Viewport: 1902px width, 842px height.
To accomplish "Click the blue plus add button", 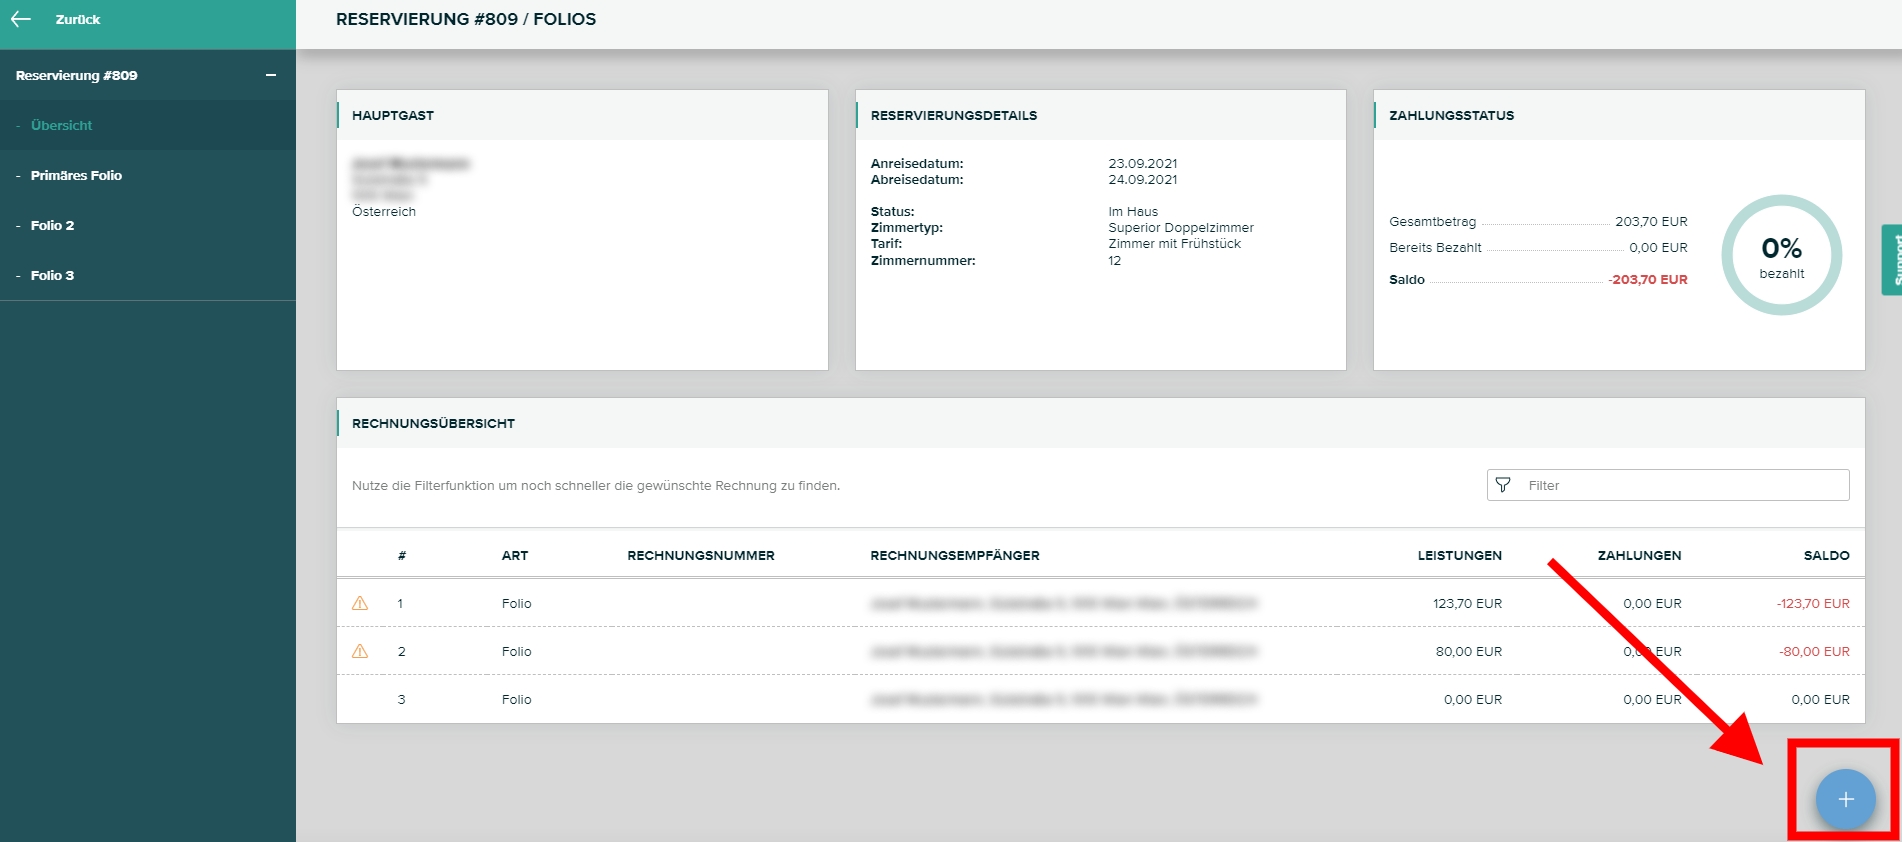I will coord(1845,799).
